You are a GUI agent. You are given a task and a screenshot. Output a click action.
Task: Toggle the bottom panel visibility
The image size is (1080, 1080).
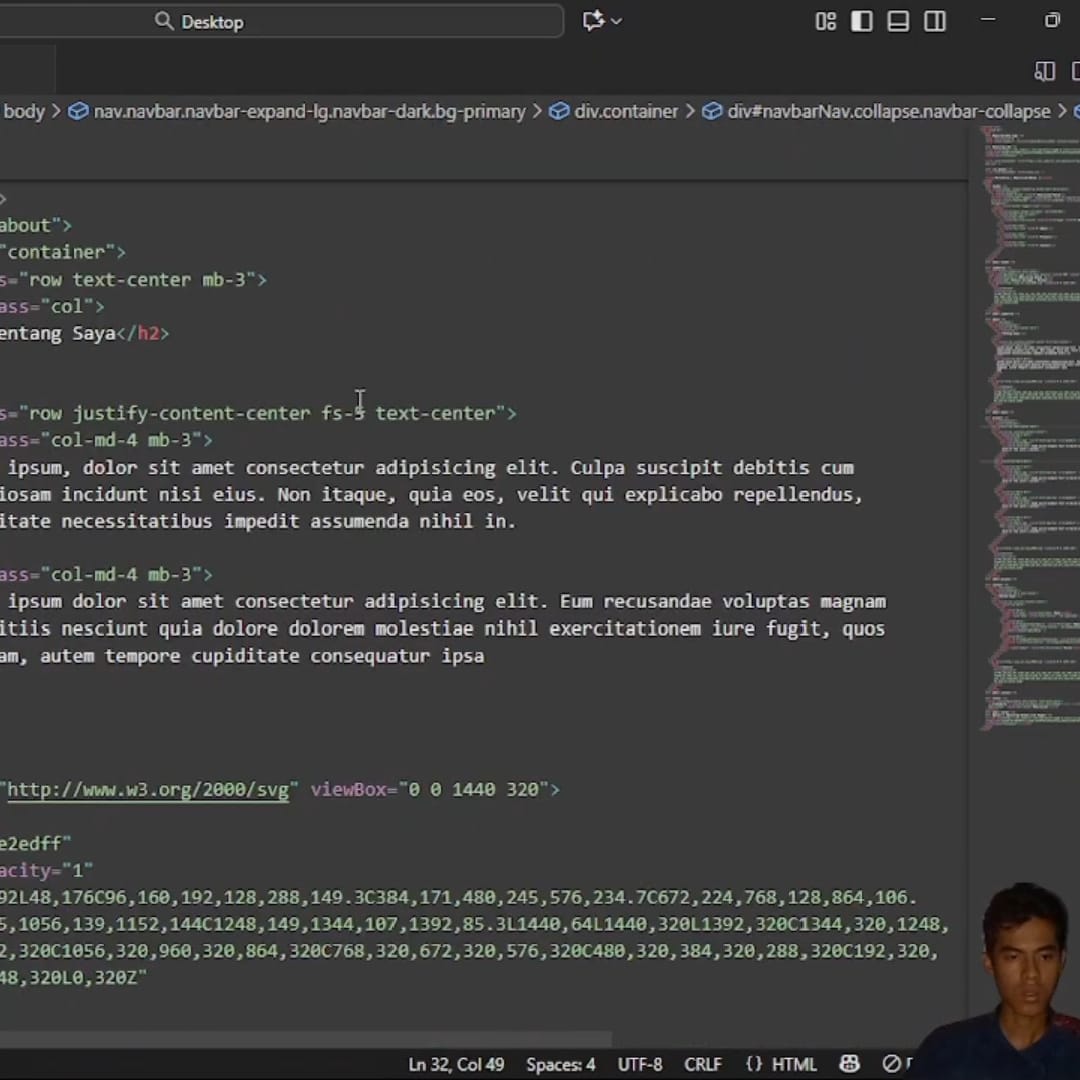898,21
